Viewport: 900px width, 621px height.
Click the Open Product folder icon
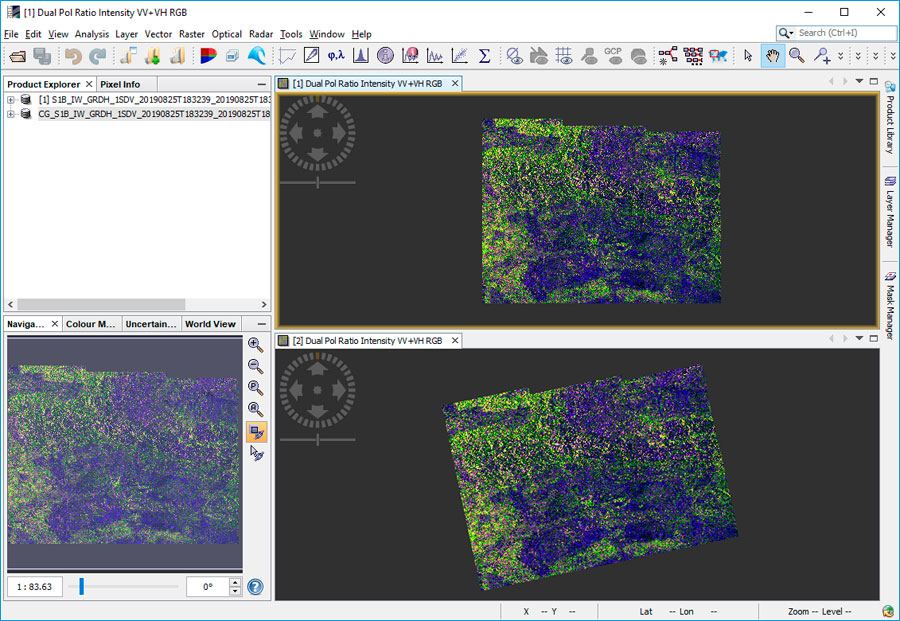[x=17, y=56]
